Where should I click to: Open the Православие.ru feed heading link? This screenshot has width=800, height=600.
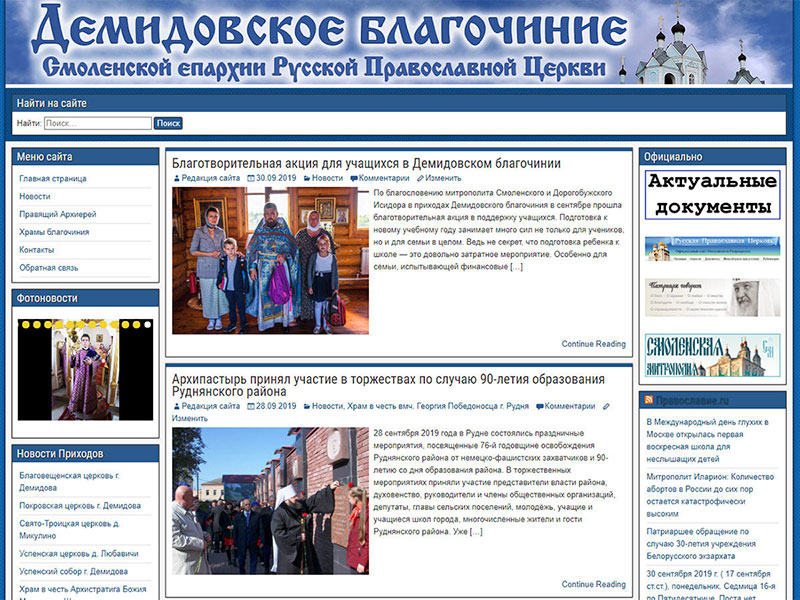(x=692, y=401)
